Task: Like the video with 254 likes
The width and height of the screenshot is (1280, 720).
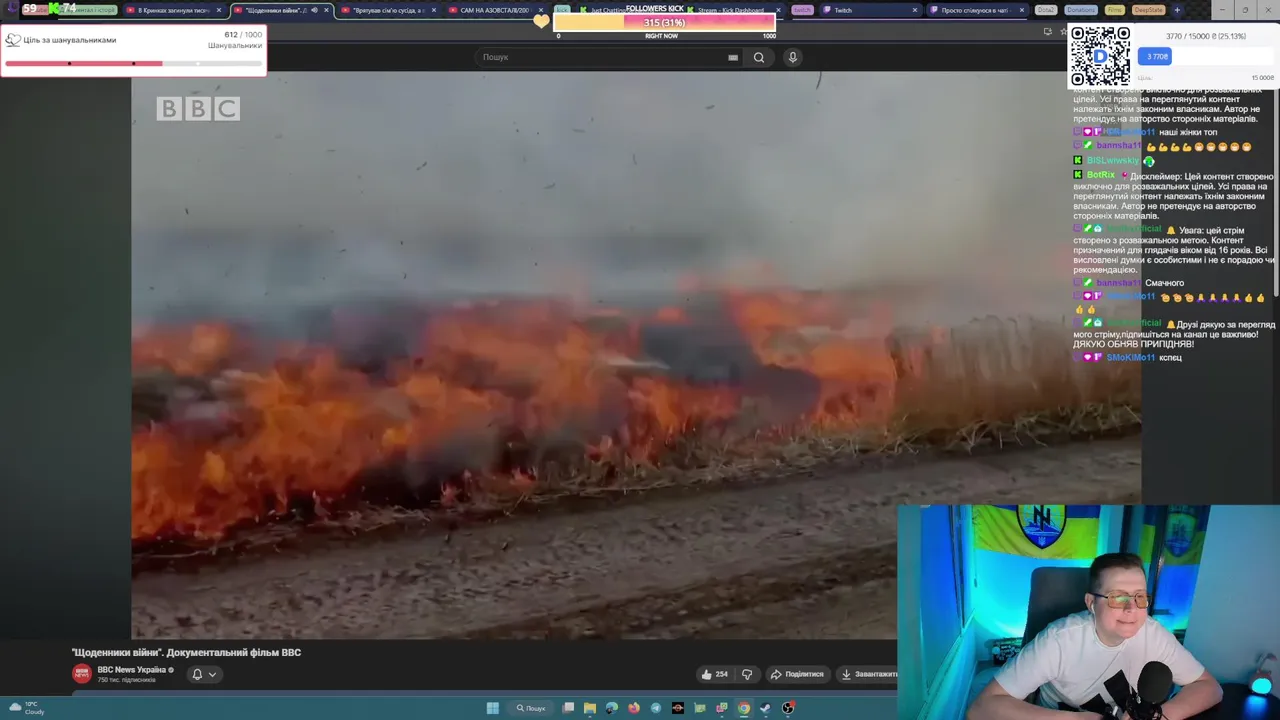Action: [x=714, y=674]
